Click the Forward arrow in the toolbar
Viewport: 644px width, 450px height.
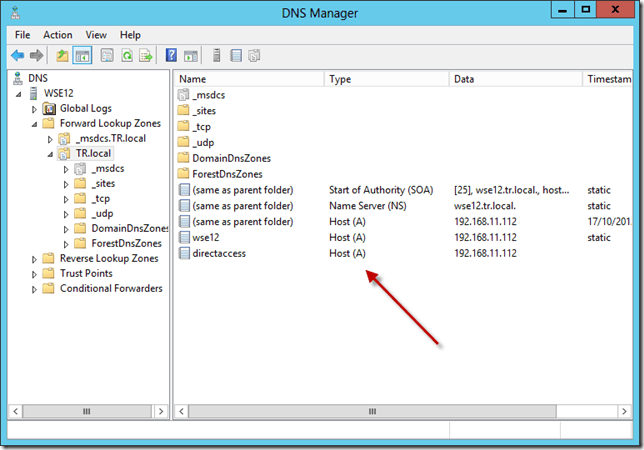36,55
